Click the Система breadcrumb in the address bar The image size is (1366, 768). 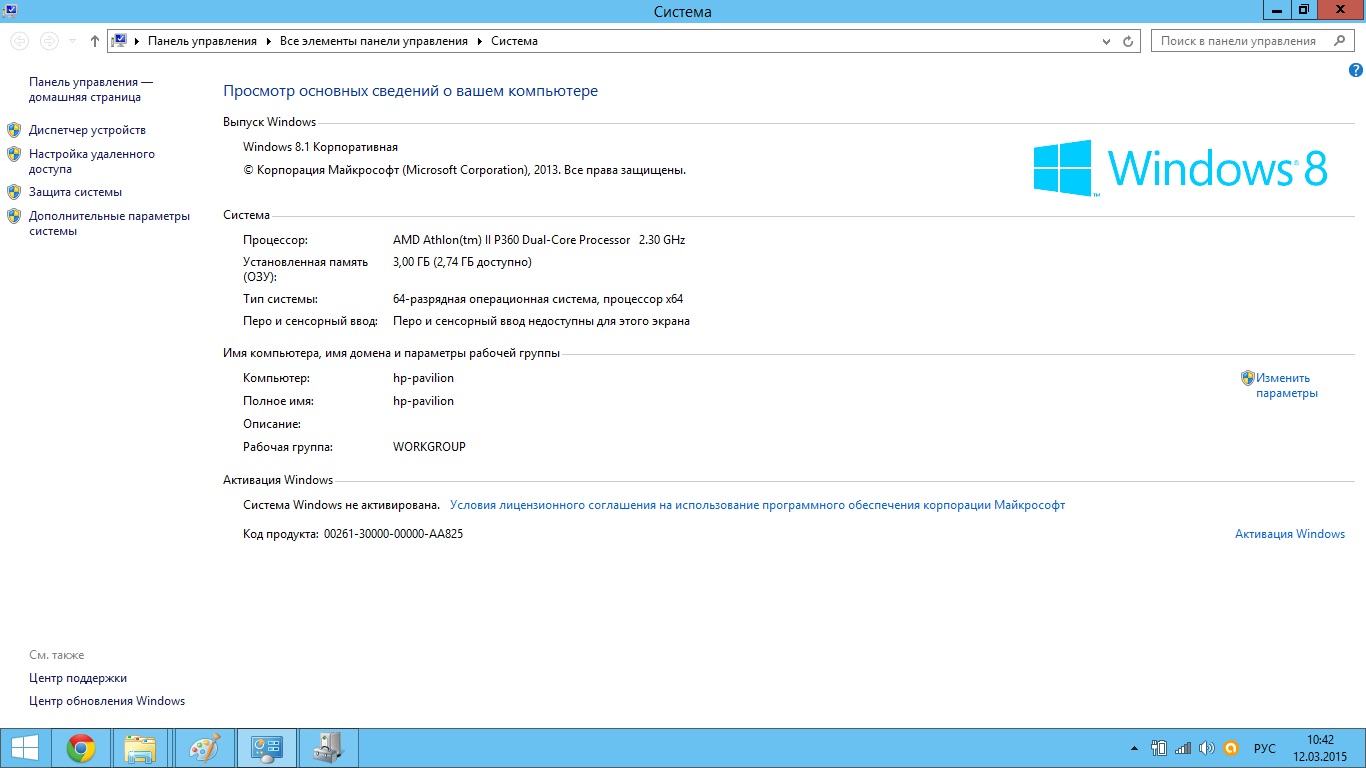pos(514,41)
